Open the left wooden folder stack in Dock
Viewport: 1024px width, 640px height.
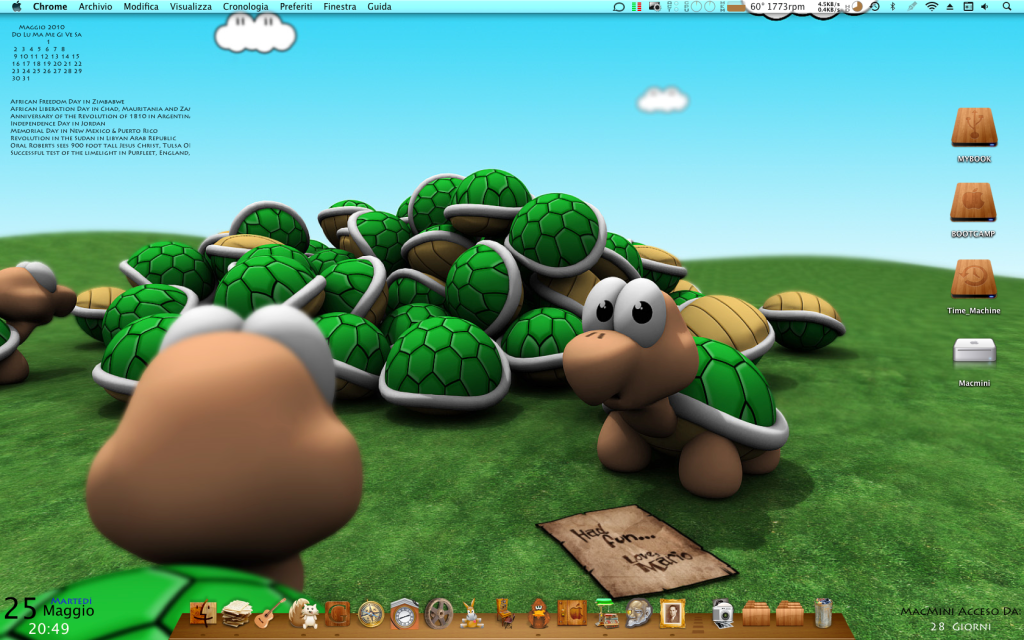[x=756, y=614]
